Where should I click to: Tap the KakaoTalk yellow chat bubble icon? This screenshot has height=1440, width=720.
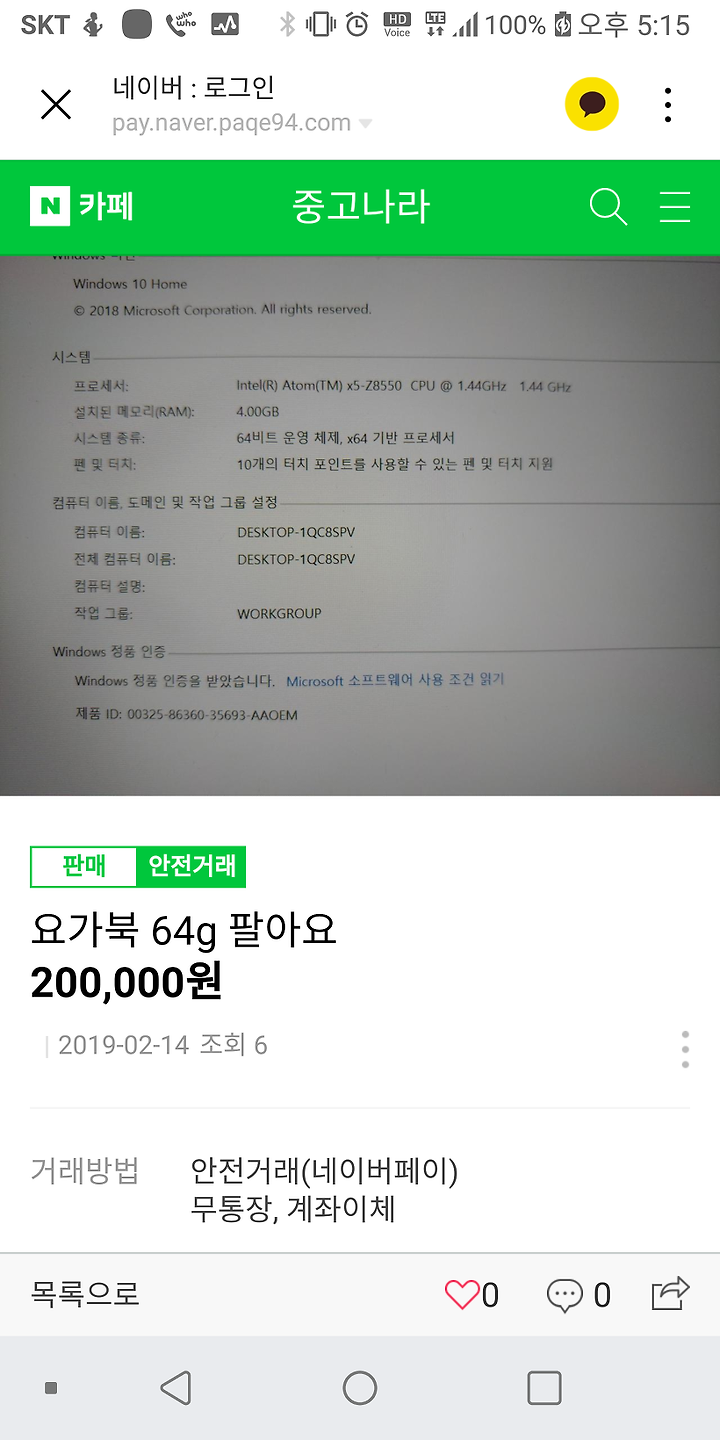592,104
